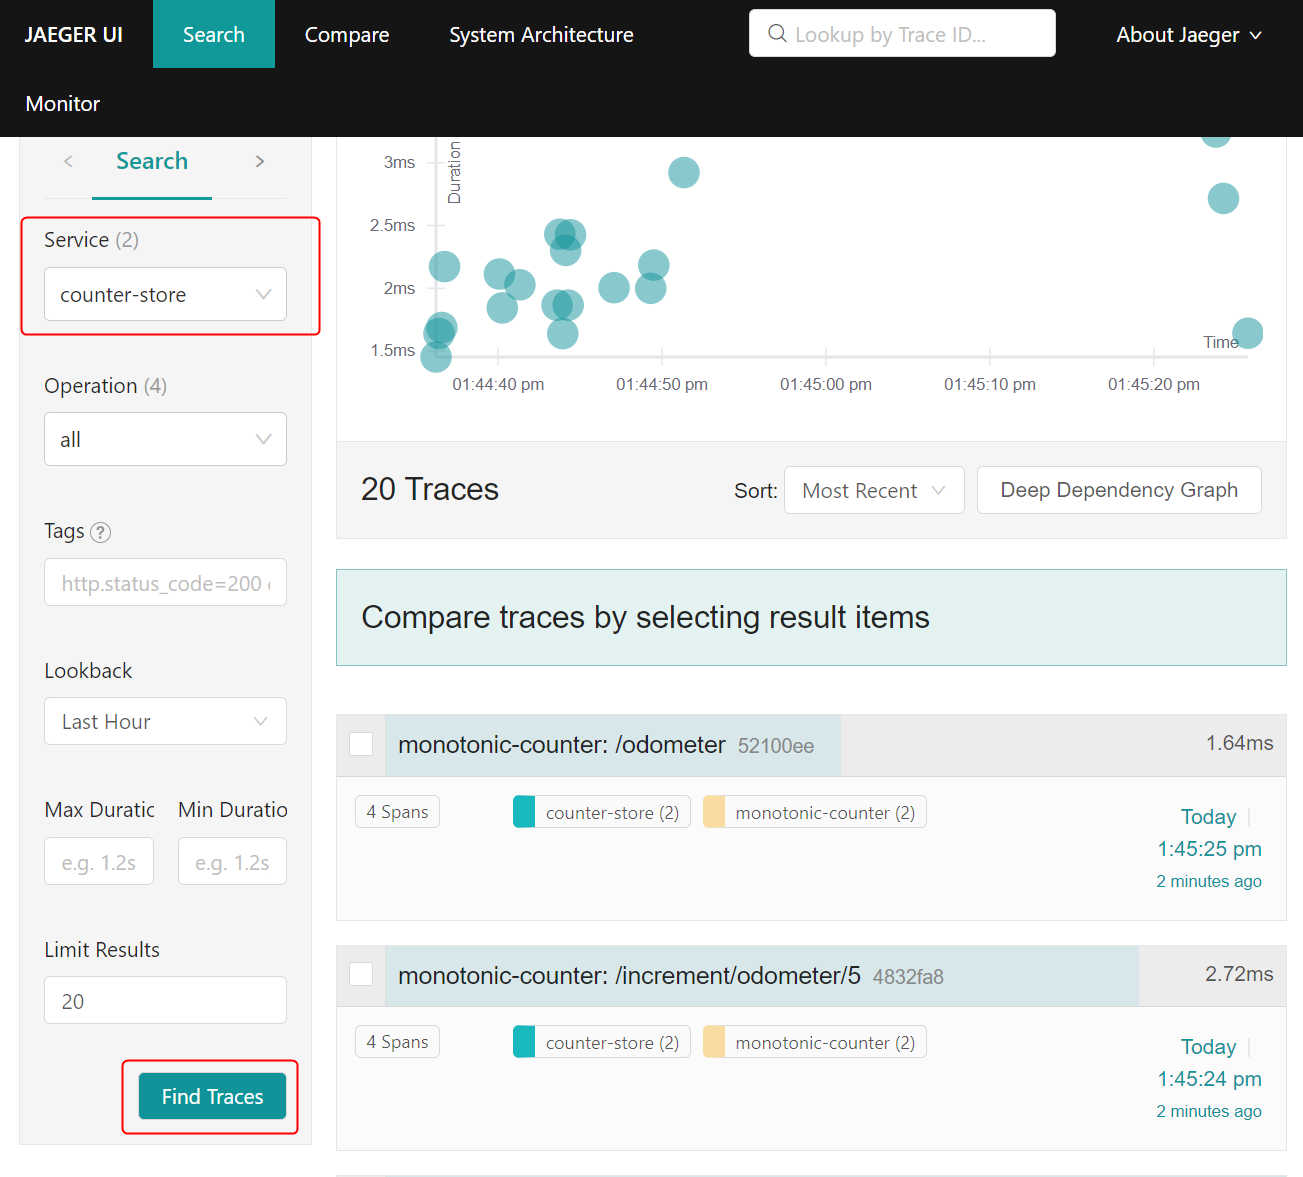This screenshot has width=1303, height=1177.
Task: Click the 1:45:25 pm timestamp
Action: tap(1209, 849)
